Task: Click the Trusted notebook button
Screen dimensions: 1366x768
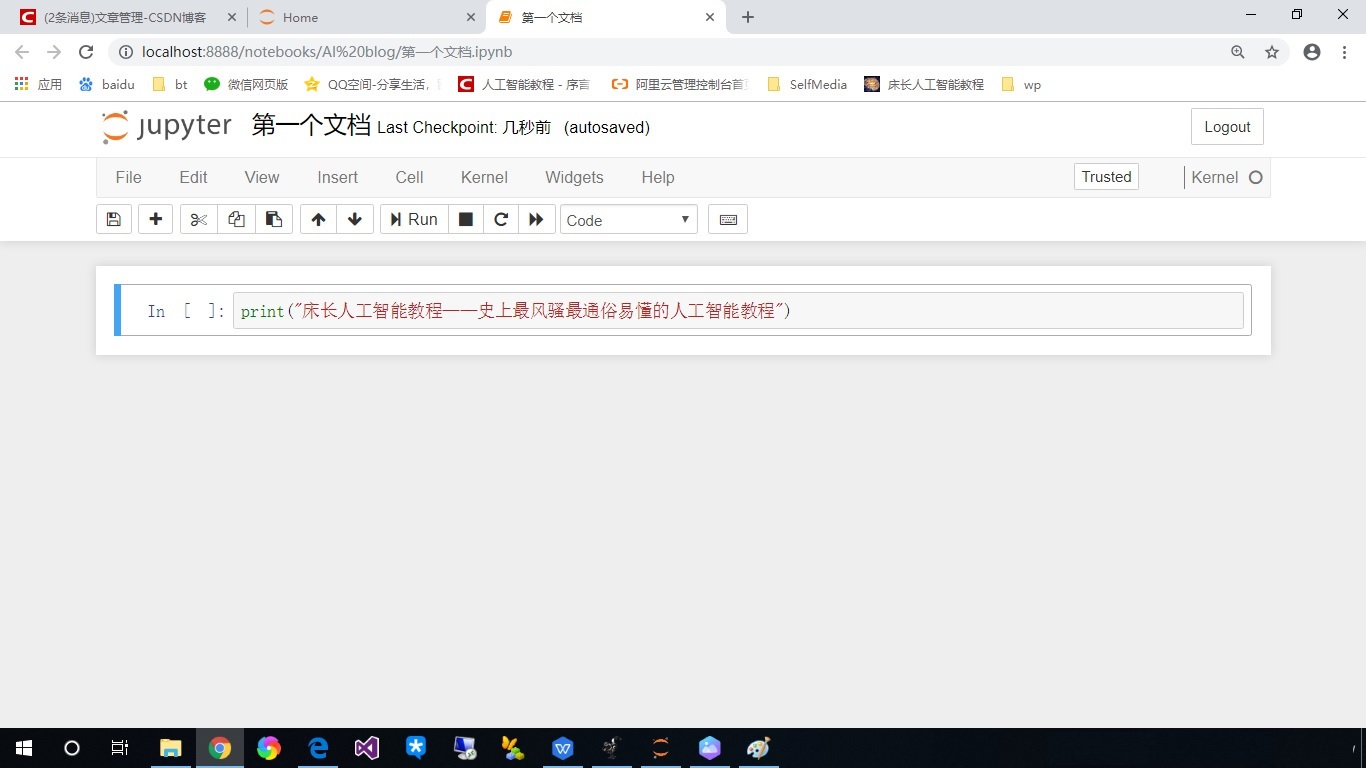Action: click(1106, 177)
